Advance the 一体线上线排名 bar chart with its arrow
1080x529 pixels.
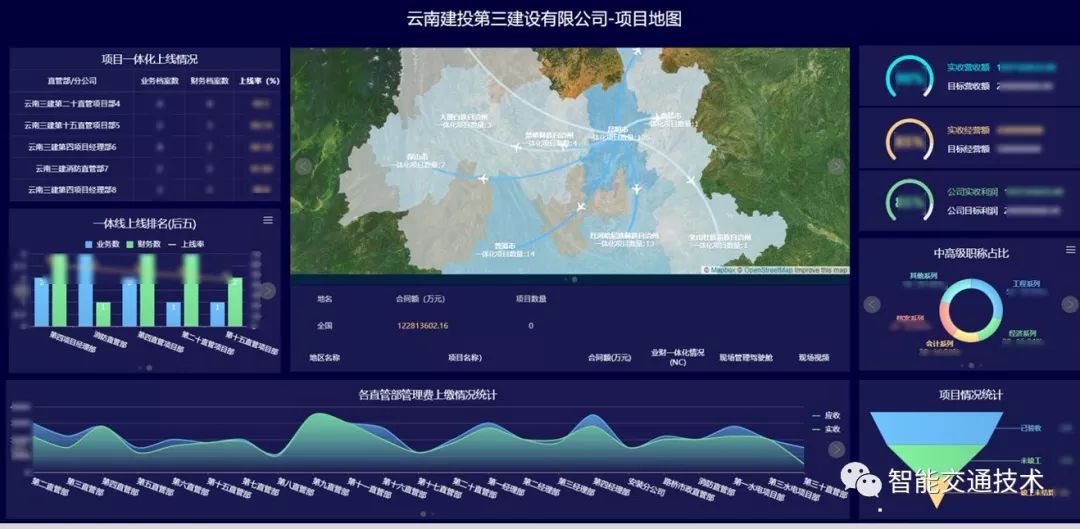click(268, 291)
